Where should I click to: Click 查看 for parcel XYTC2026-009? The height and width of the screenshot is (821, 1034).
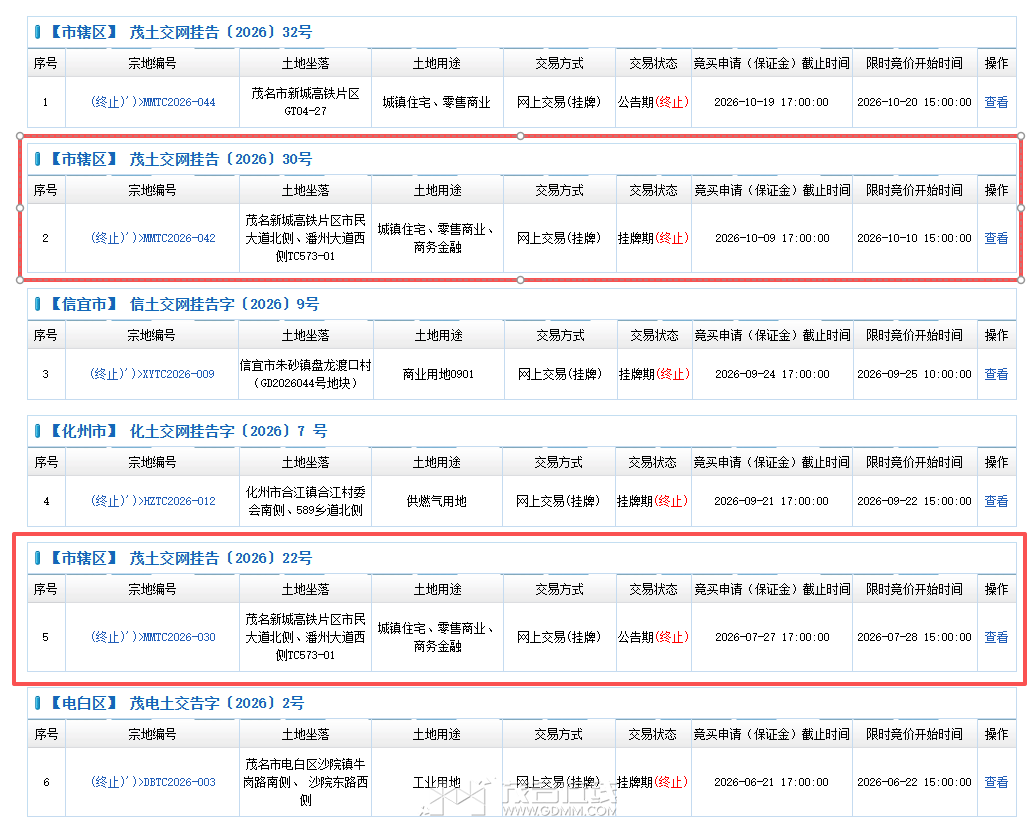996,374
